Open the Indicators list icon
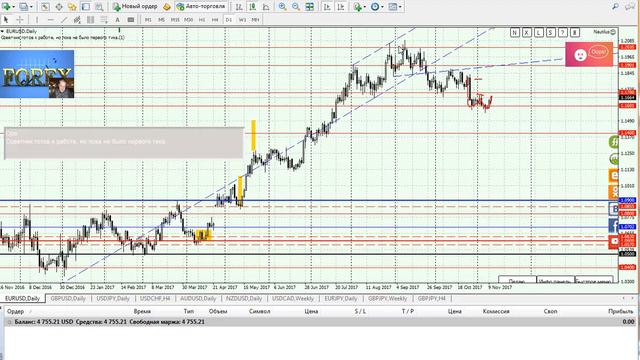The image size is (640, 360). click(358, 7)
